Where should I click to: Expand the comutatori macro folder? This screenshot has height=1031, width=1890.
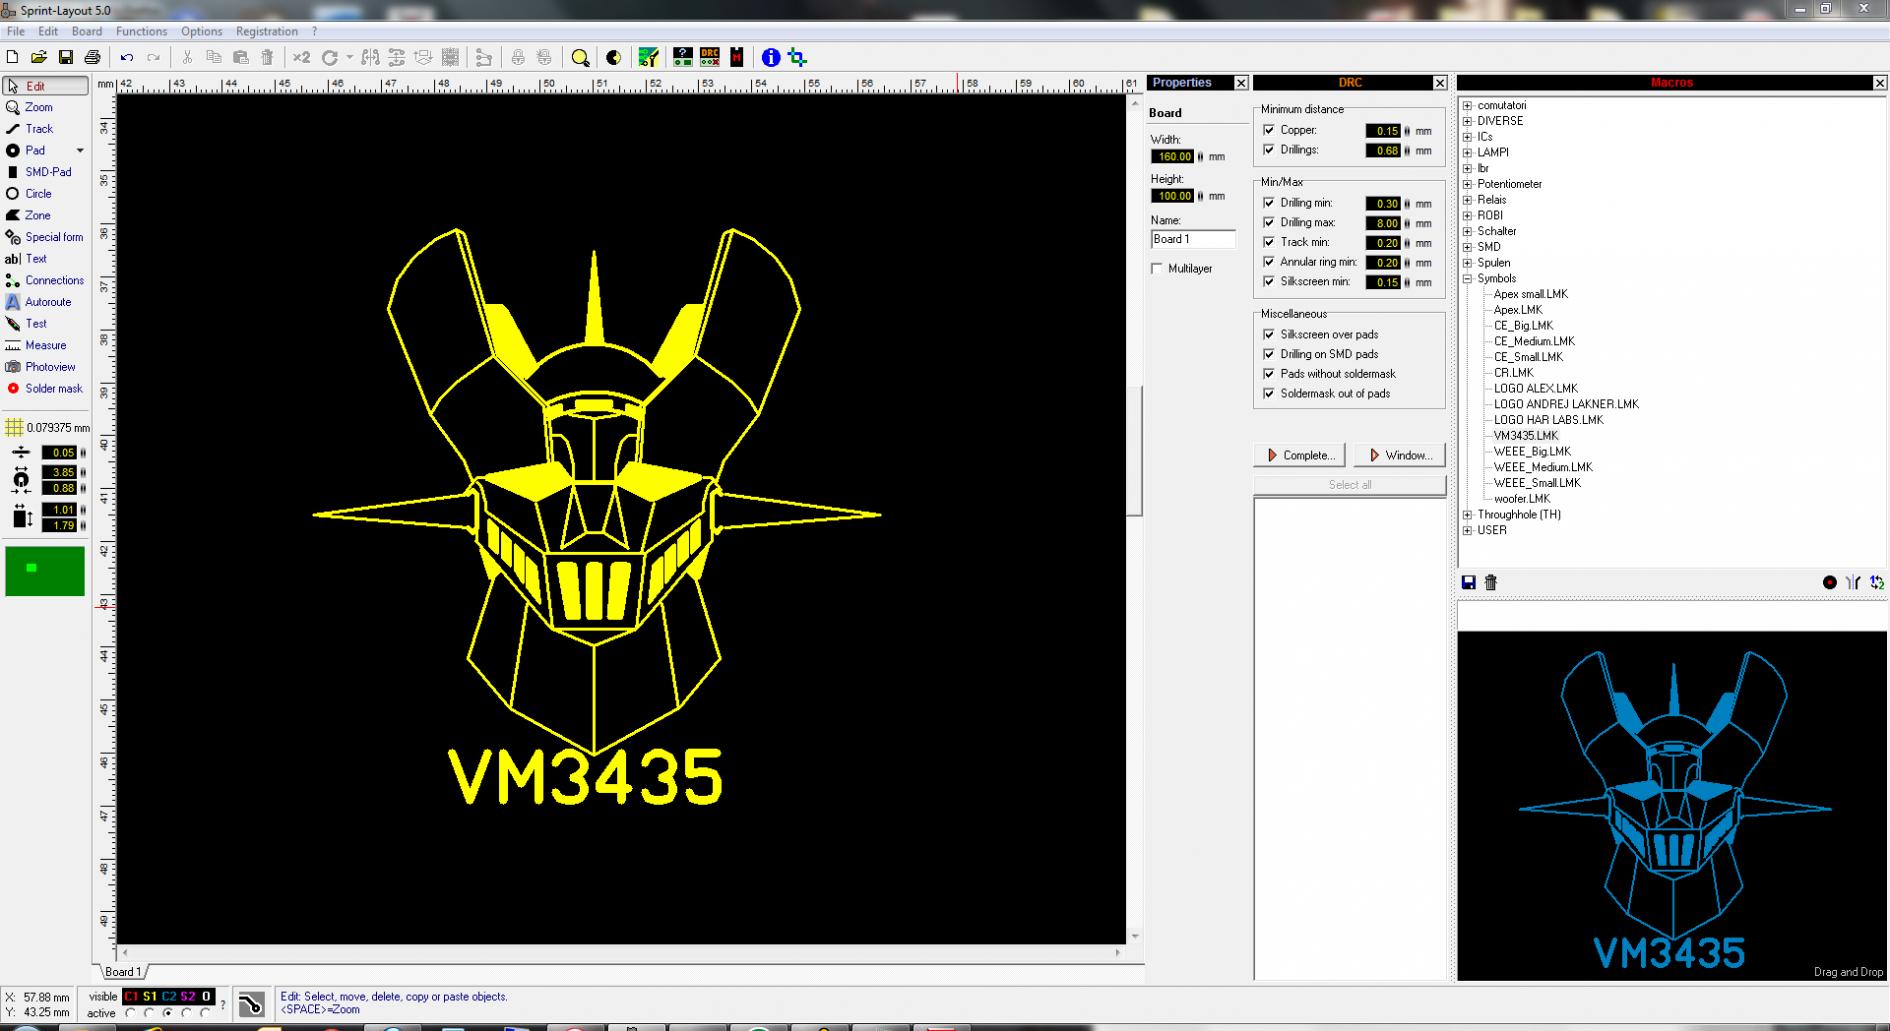(x=1467, y=105)
